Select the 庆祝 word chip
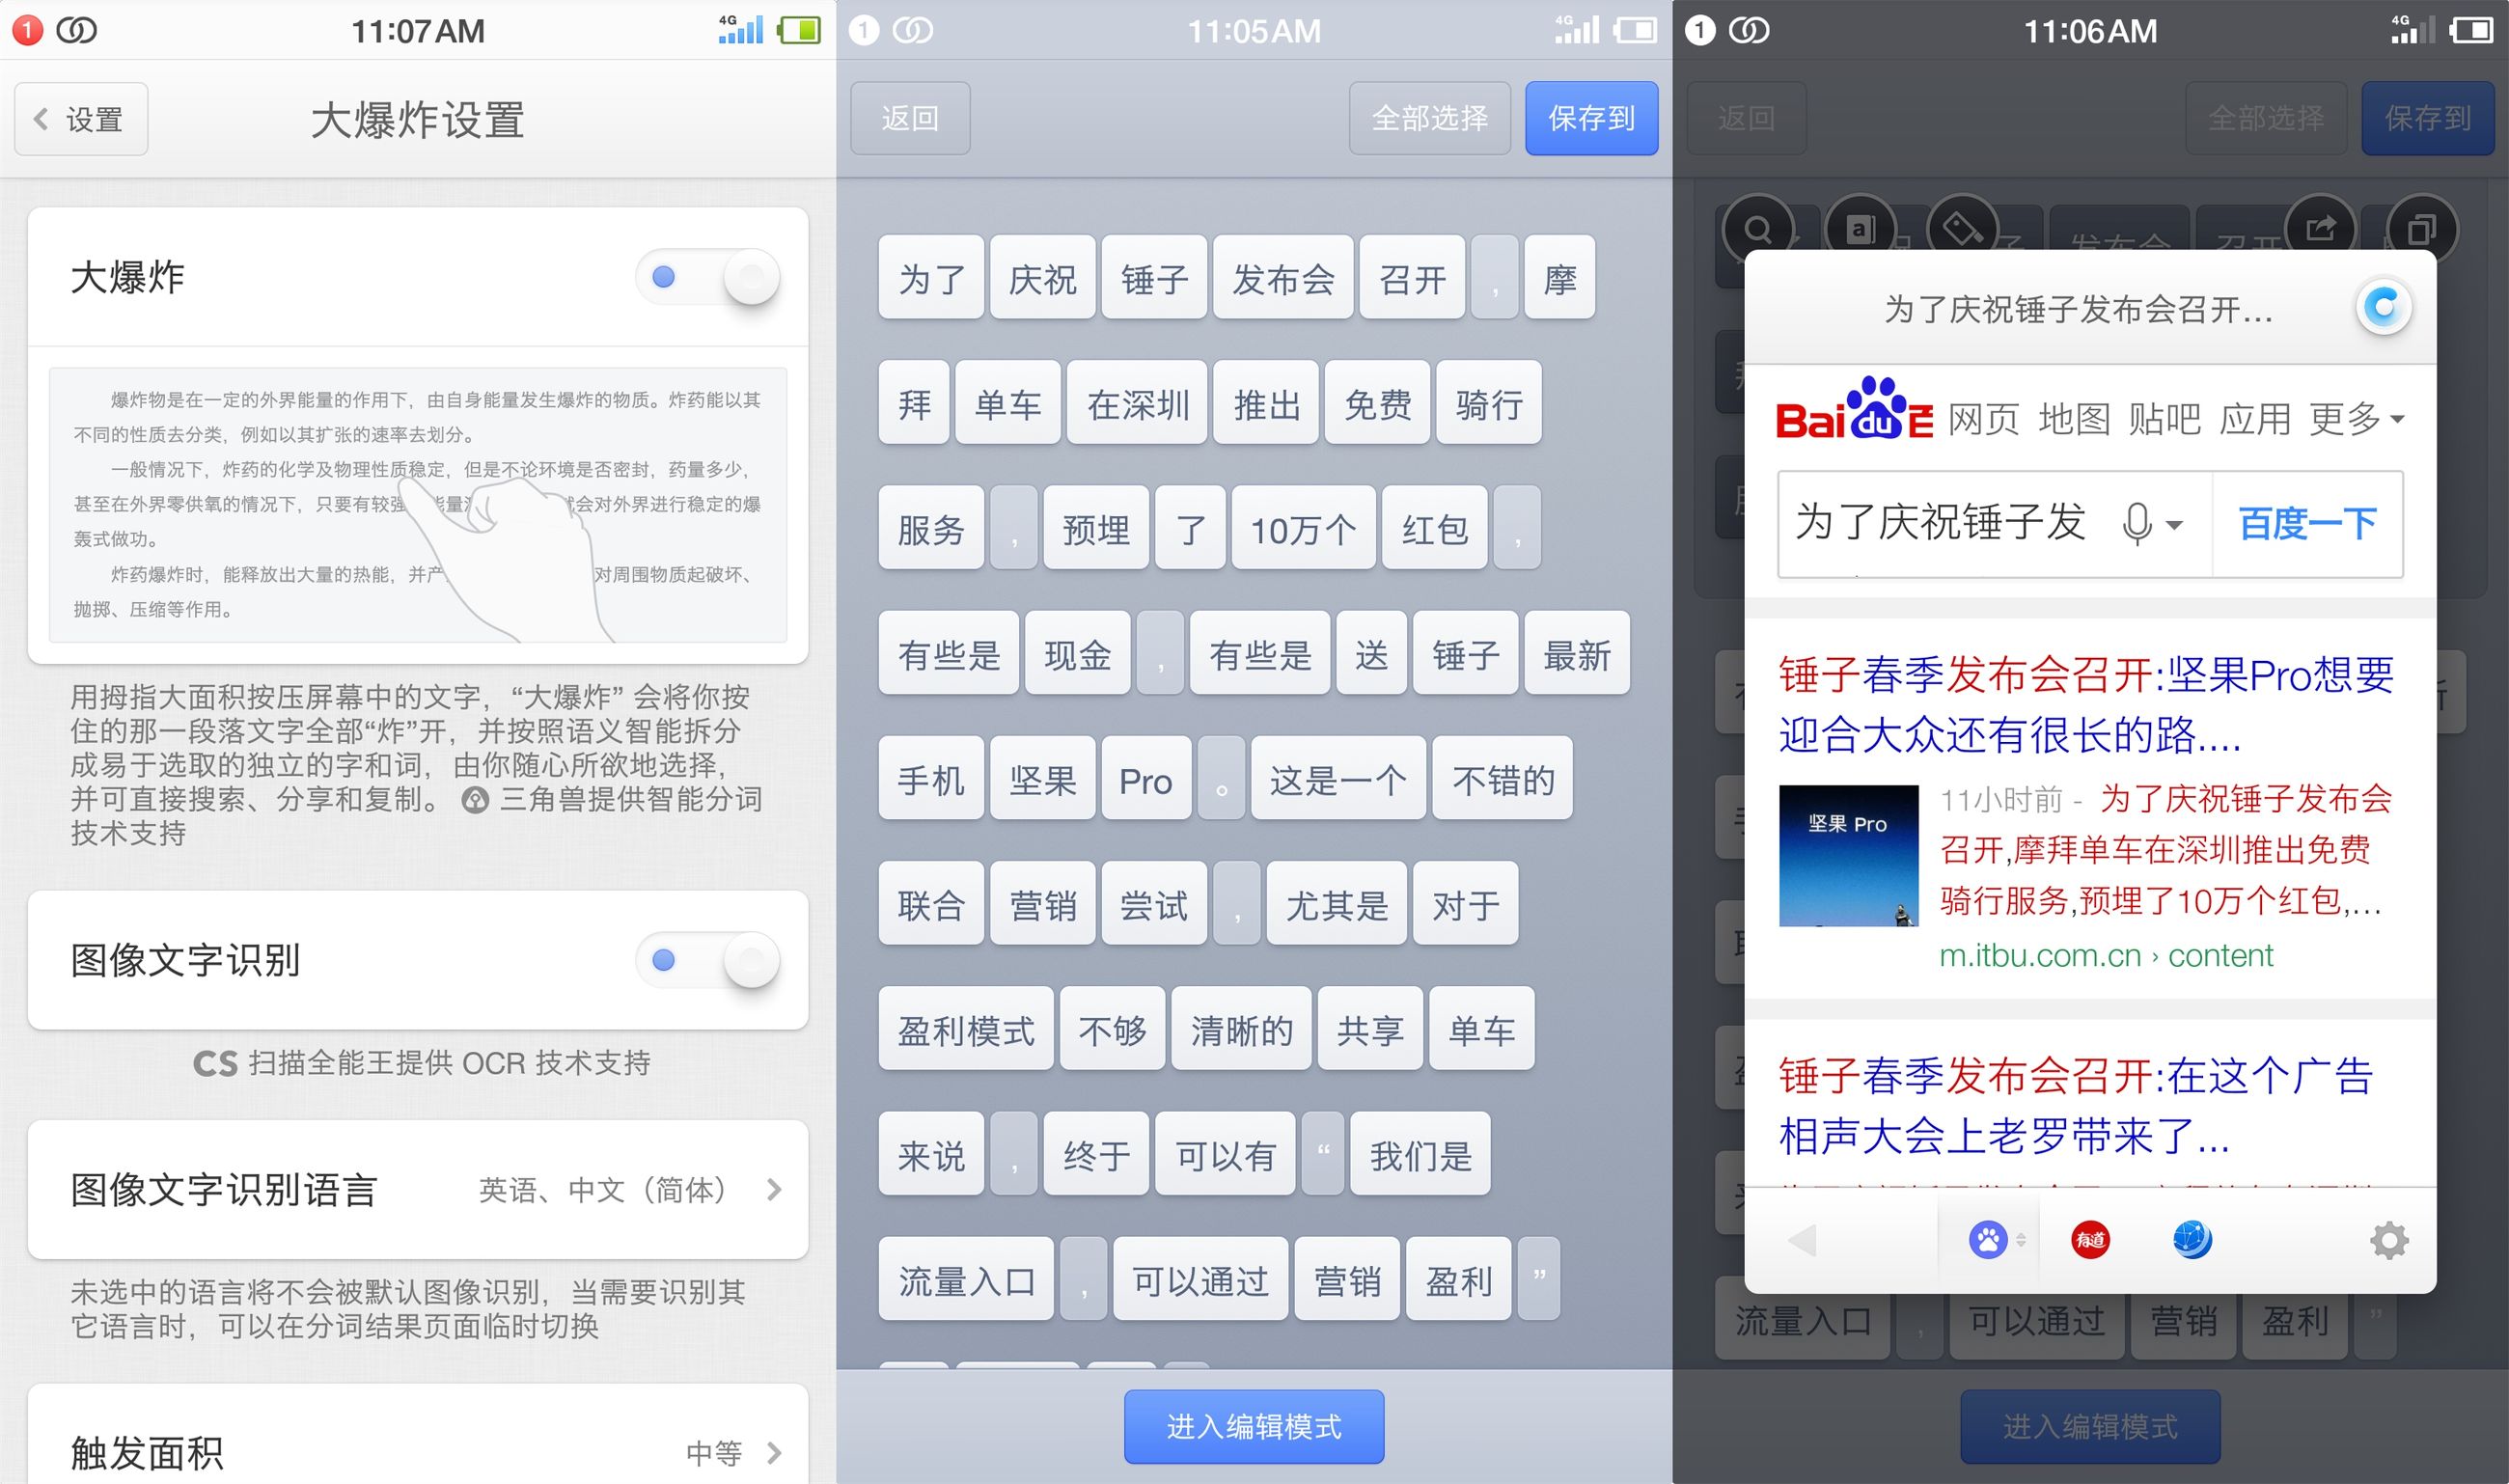 pyautogui.click(x=1042, y=278)
